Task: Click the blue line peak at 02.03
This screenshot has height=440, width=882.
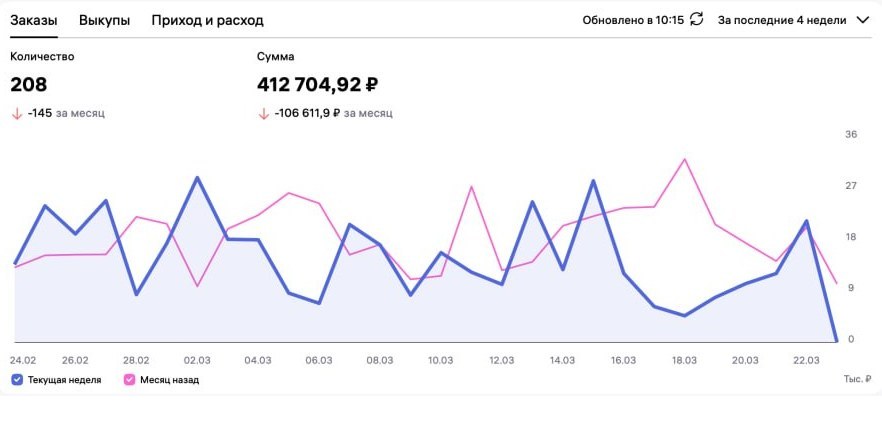Action: pyautogui.click(x=197, y=178)
